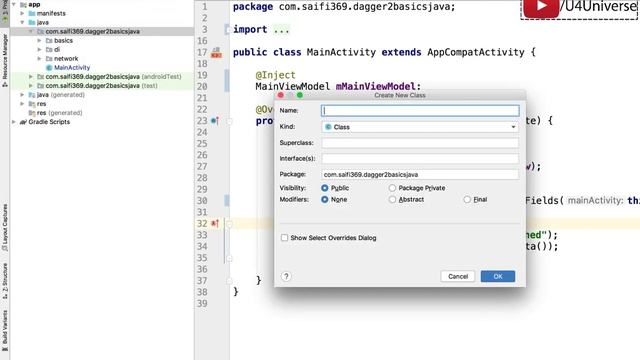Select Package Private visibility radio button
Image resolution: width=640 pixels, height=360 pixels.
(x=392, y=188)
